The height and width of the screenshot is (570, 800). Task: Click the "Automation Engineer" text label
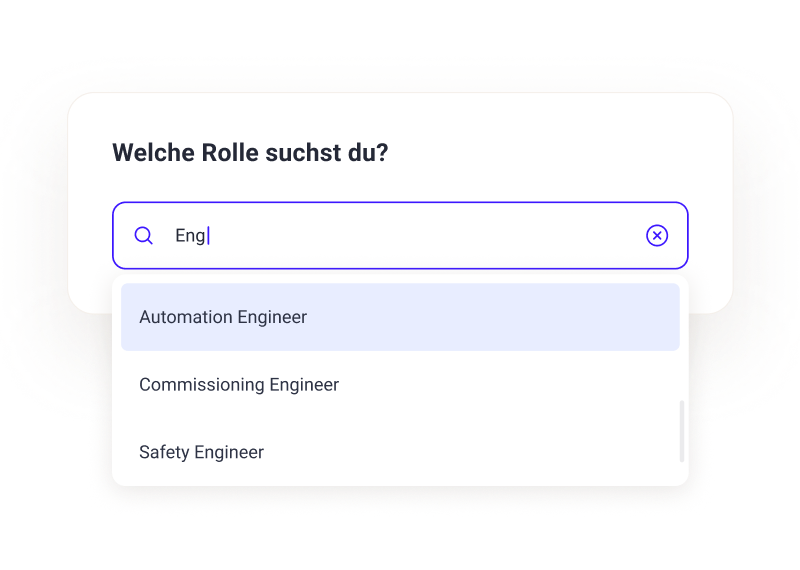point(223,317)
